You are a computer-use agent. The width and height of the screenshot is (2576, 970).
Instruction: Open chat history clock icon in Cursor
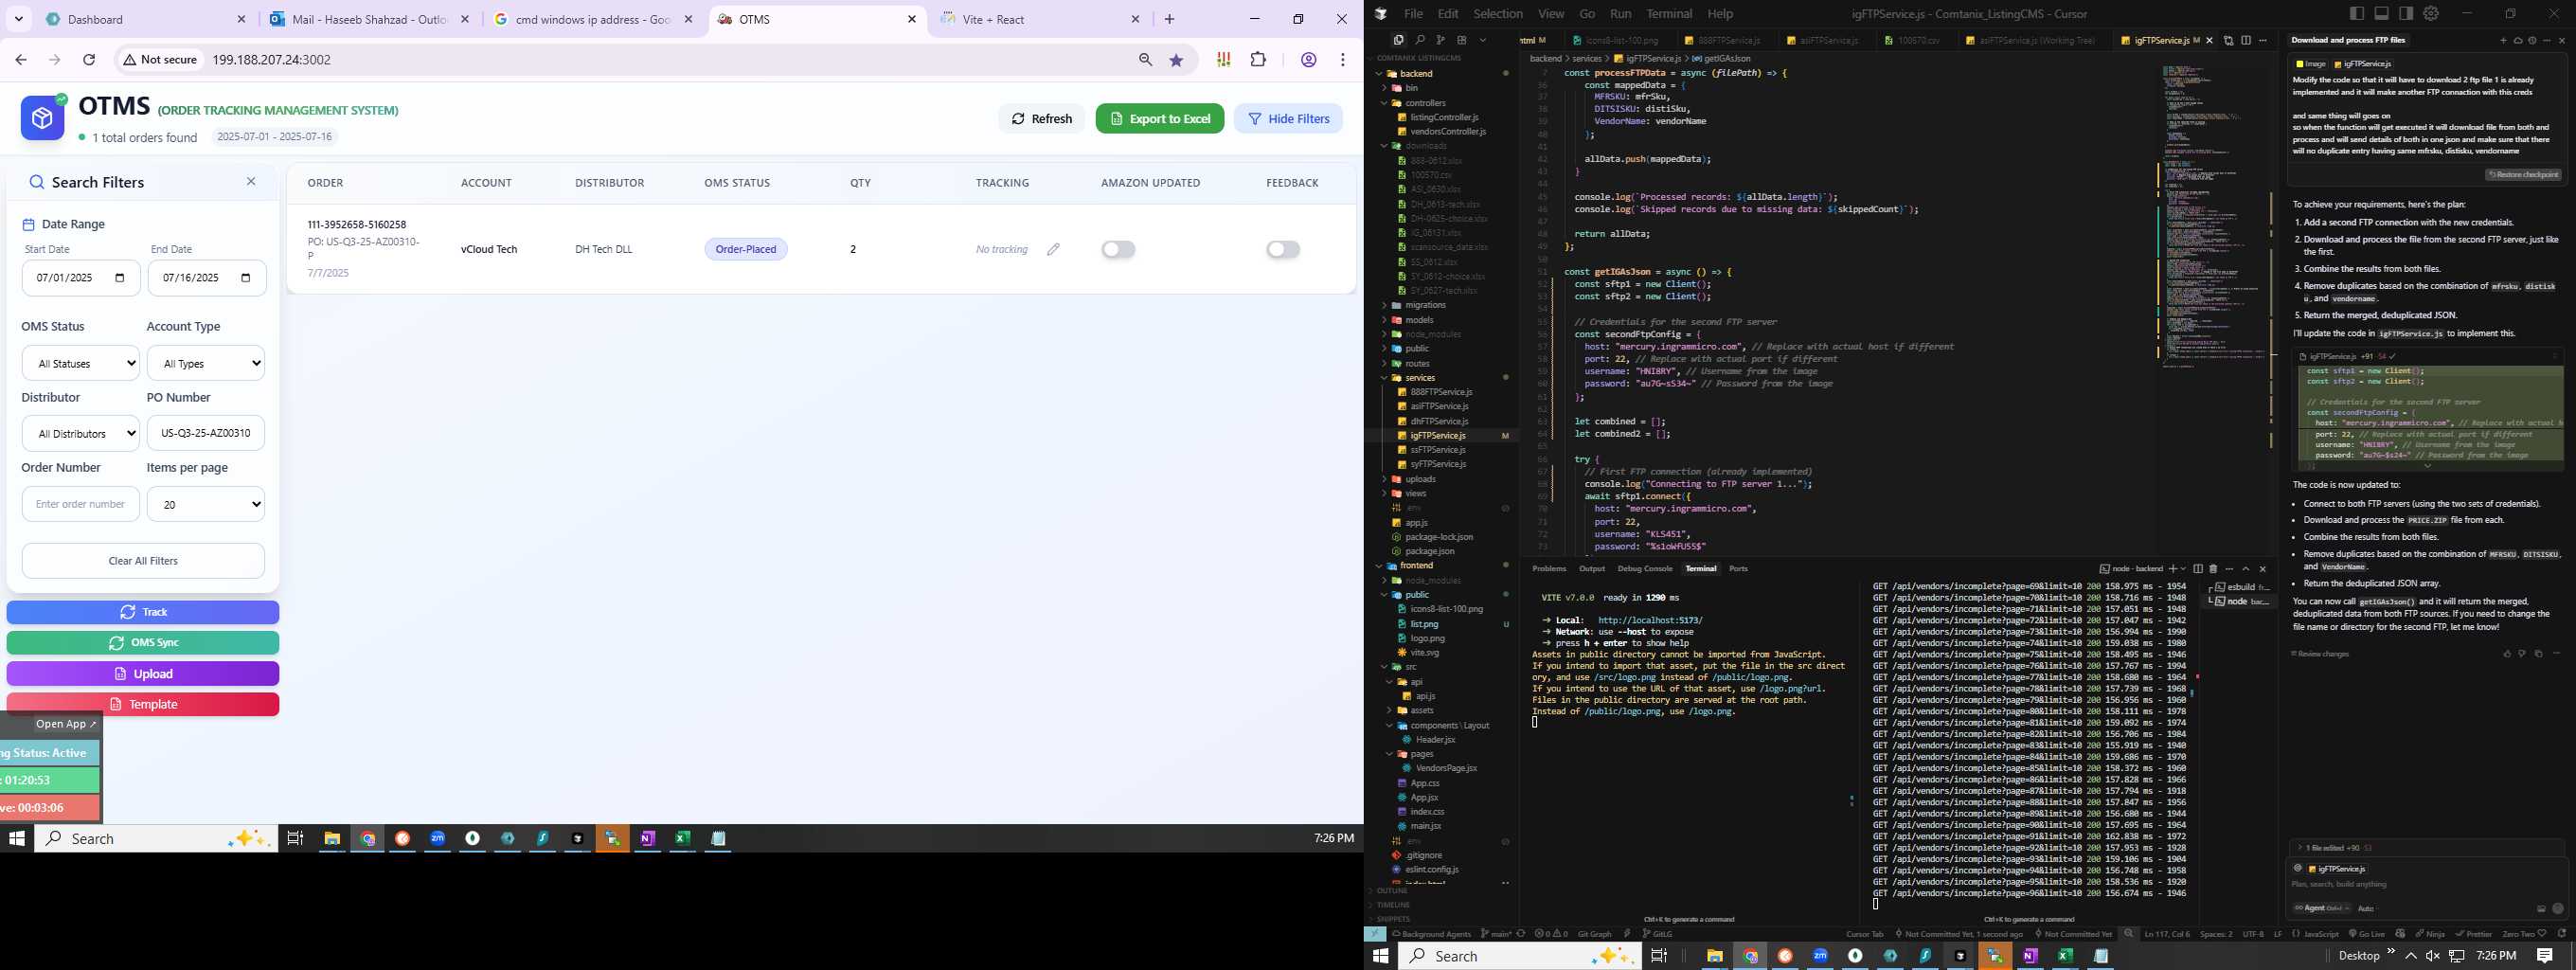pos(2532,40)
